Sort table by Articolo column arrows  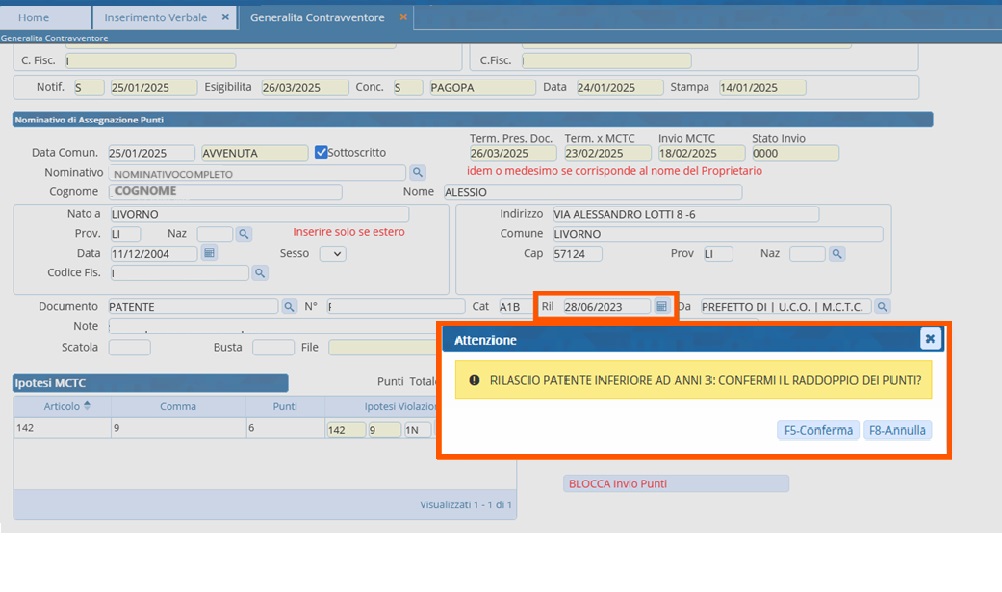point(88,406)
